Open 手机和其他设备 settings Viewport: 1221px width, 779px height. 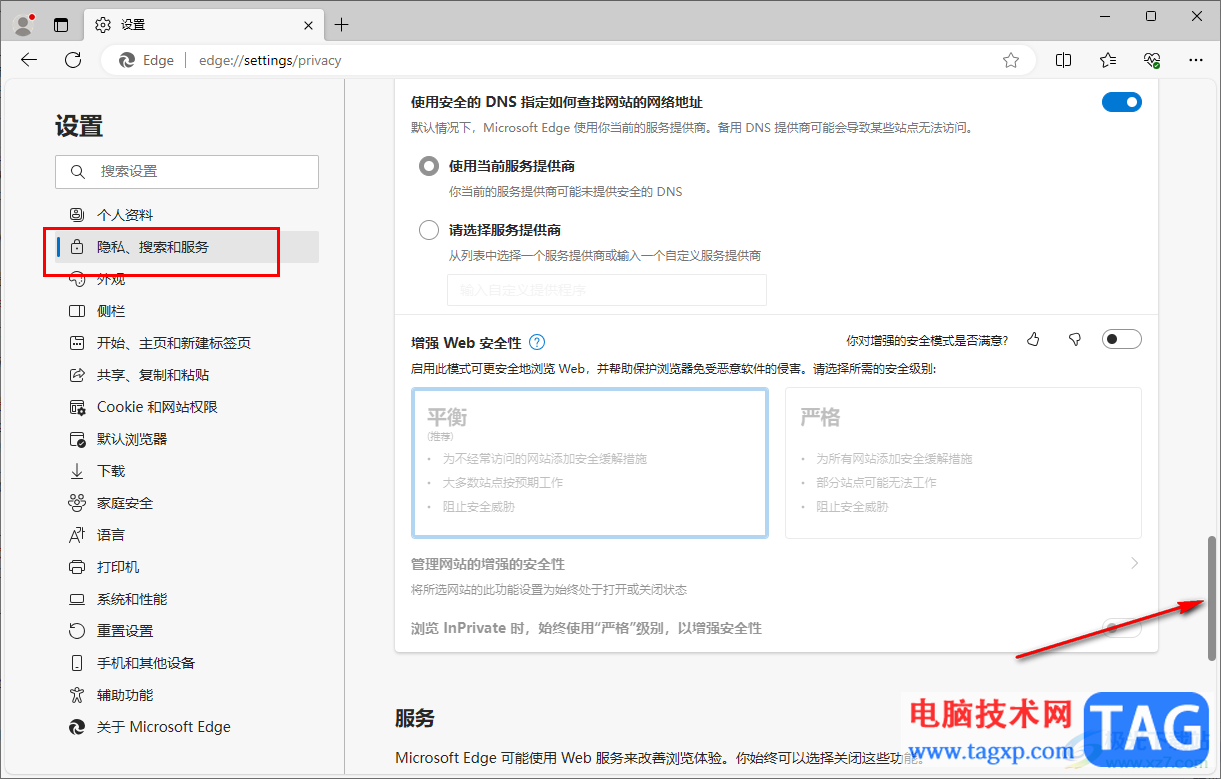click(187, 663)
